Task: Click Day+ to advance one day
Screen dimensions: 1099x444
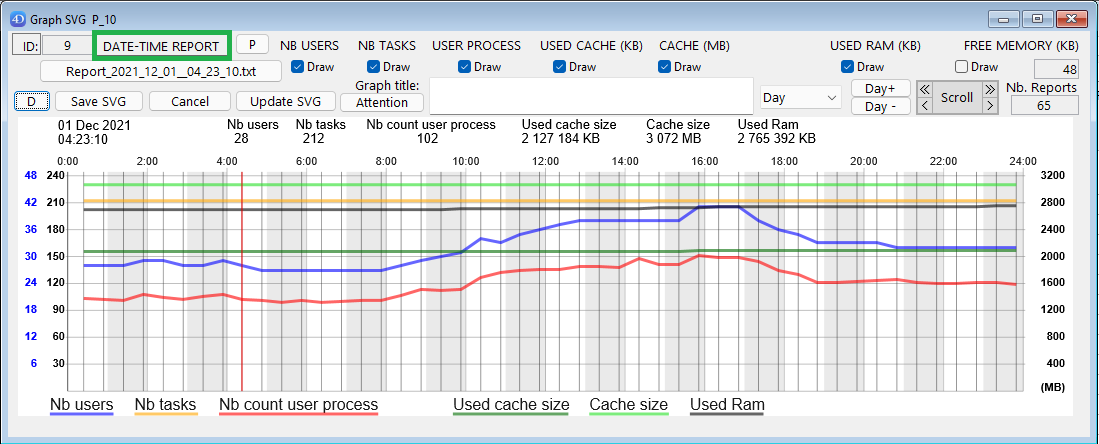Action: 880,88
